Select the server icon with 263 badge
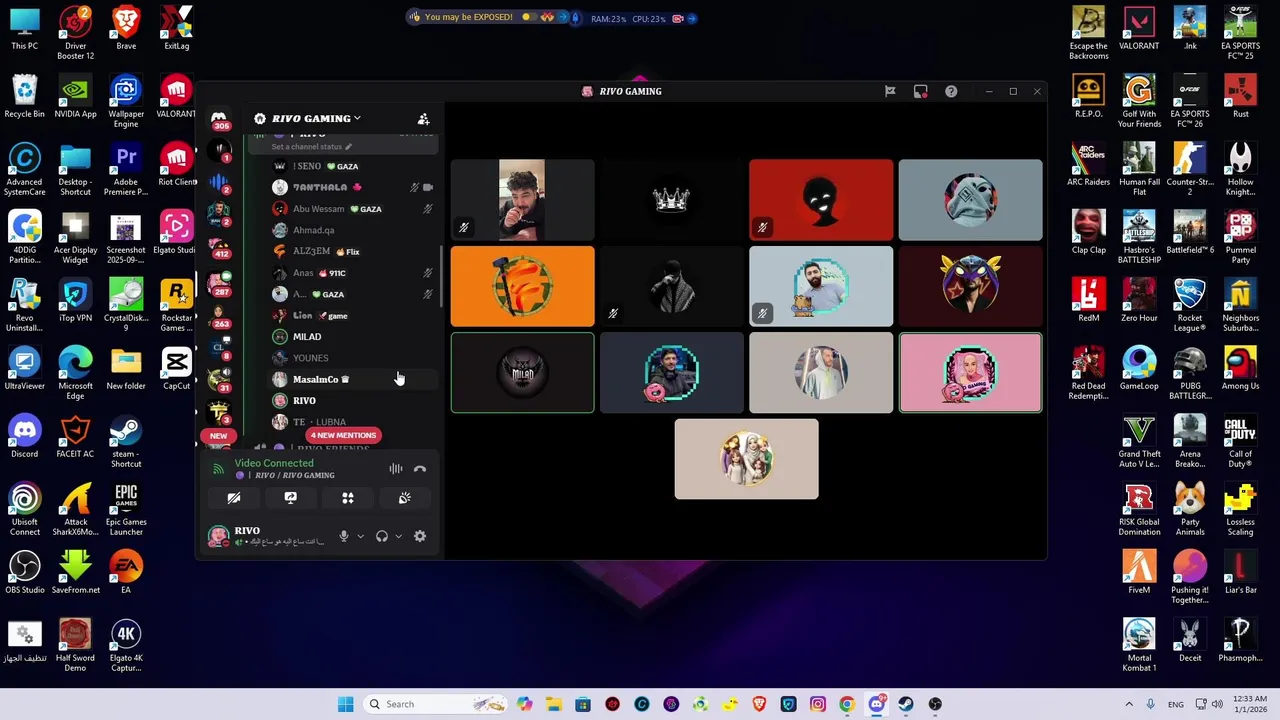The image size is (1280, 720). 219,316
